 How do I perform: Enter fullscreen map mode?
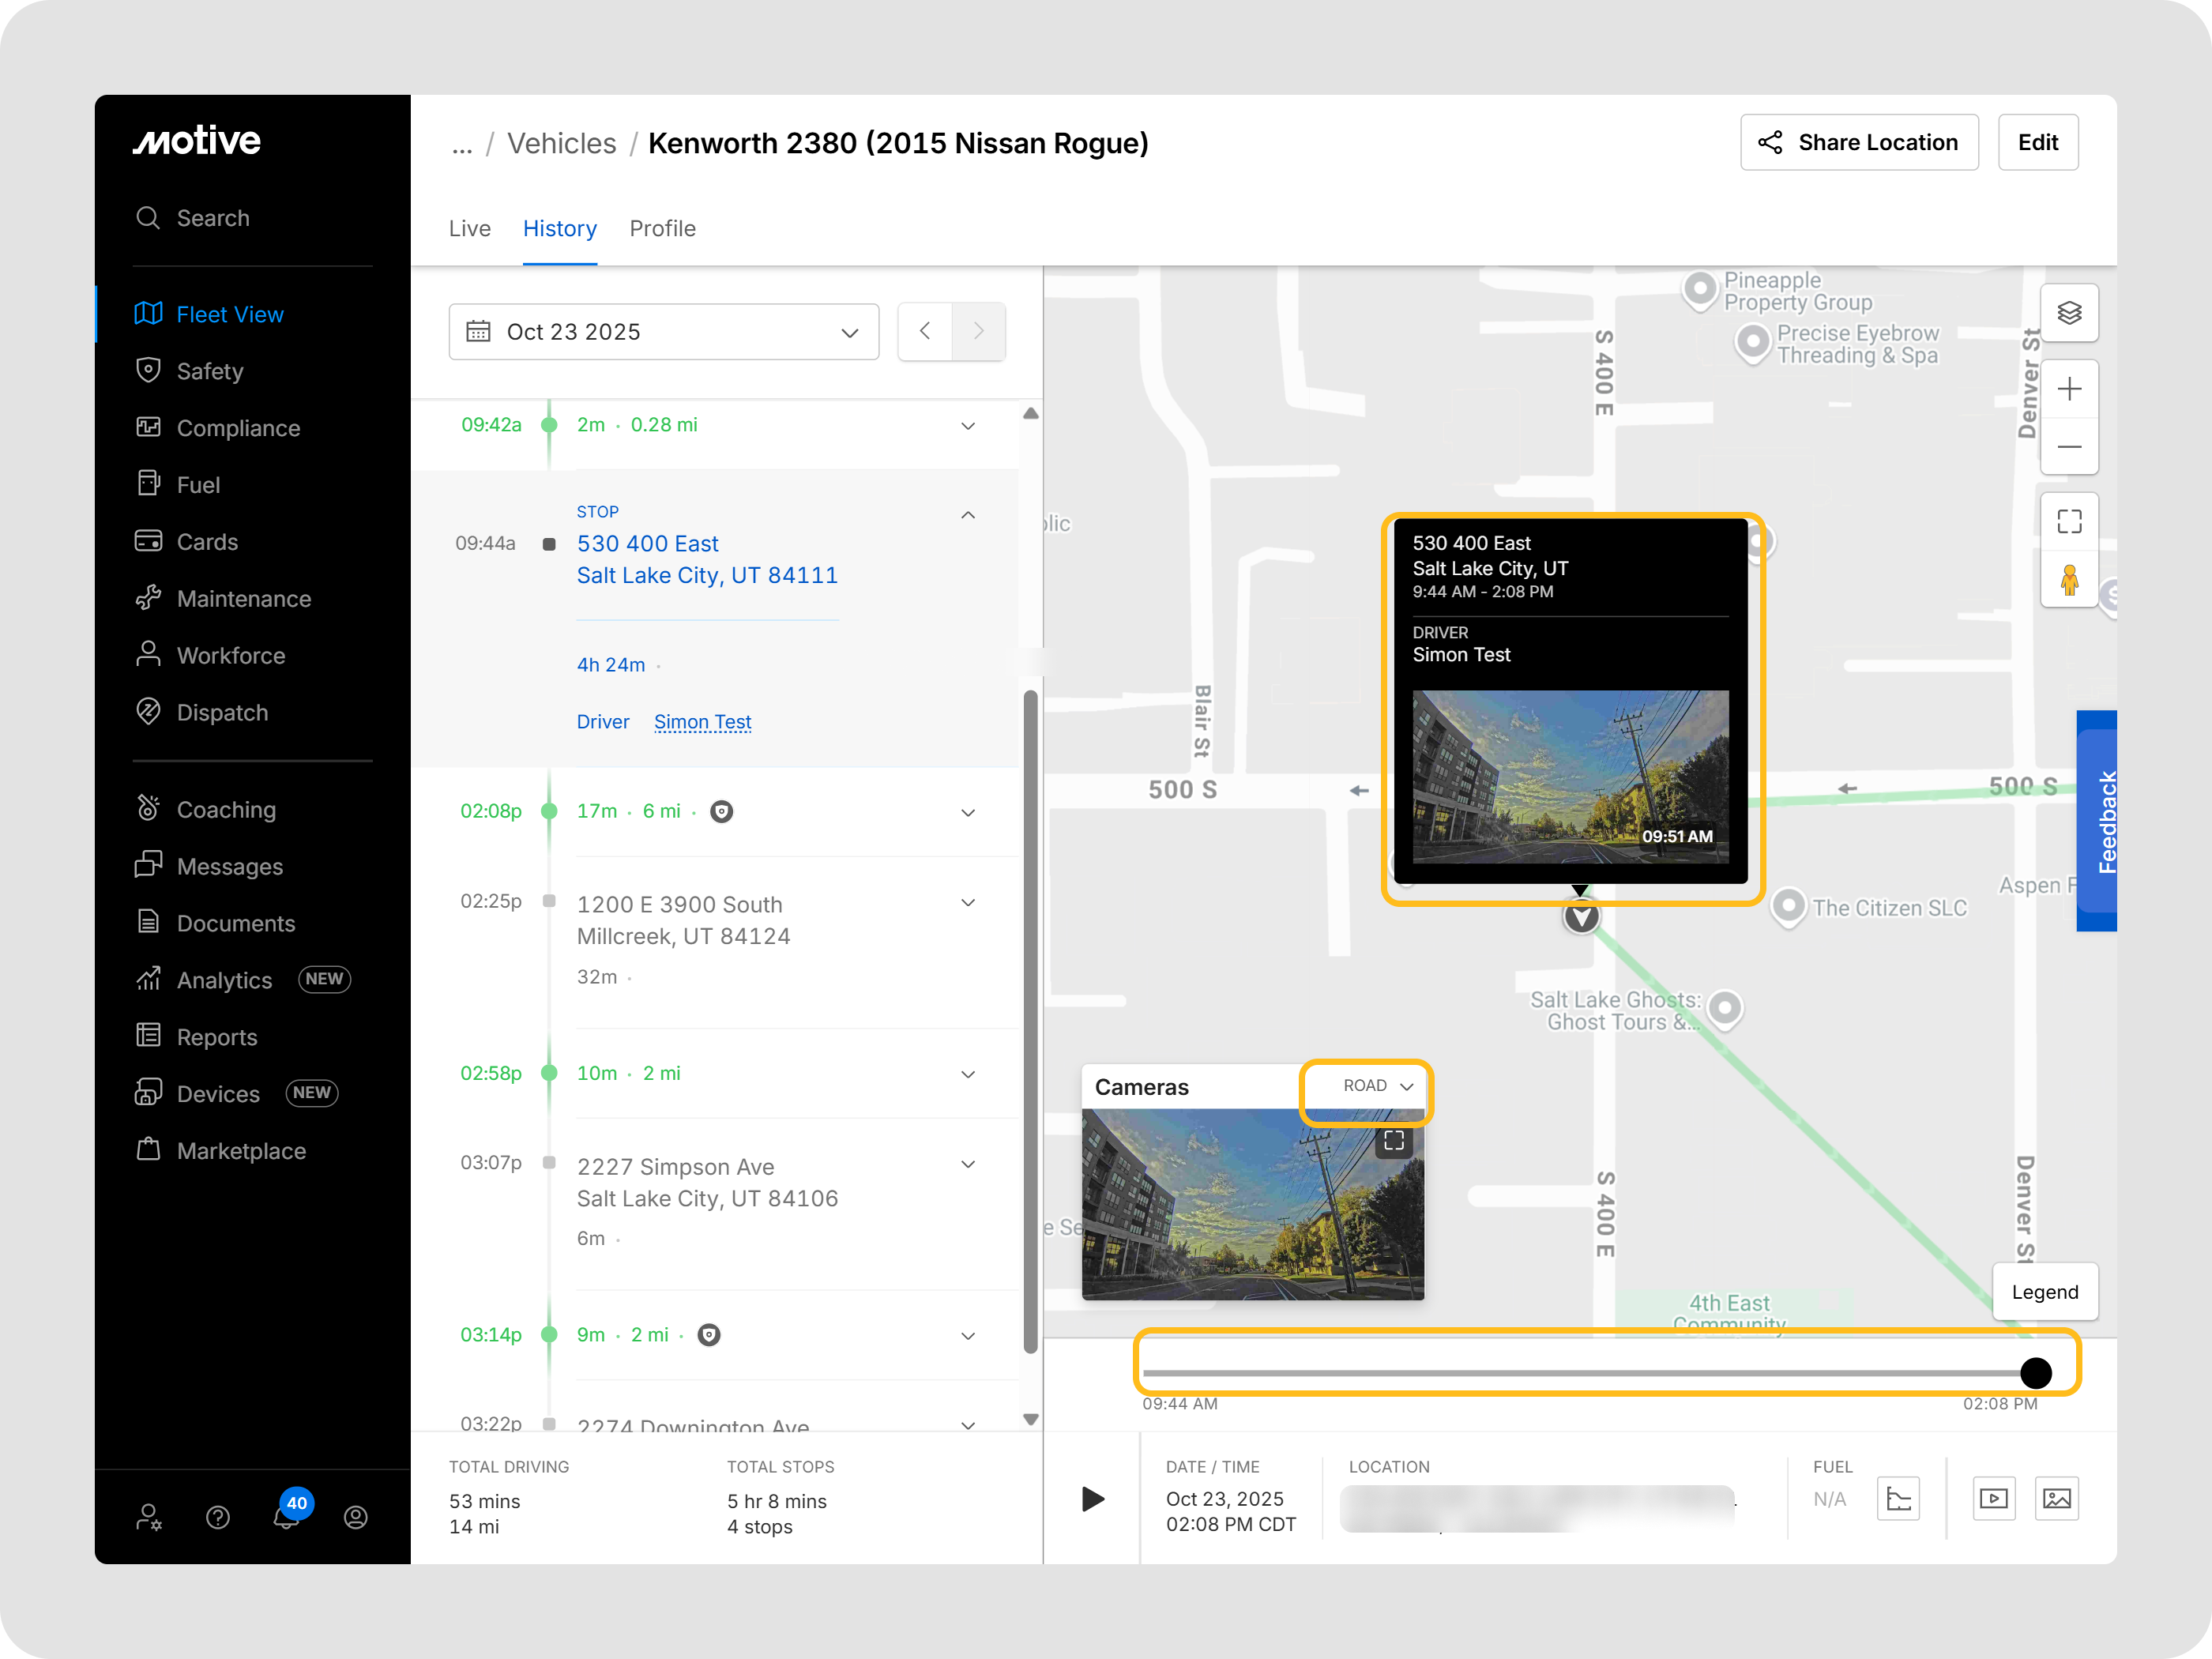coord(2069,522)
